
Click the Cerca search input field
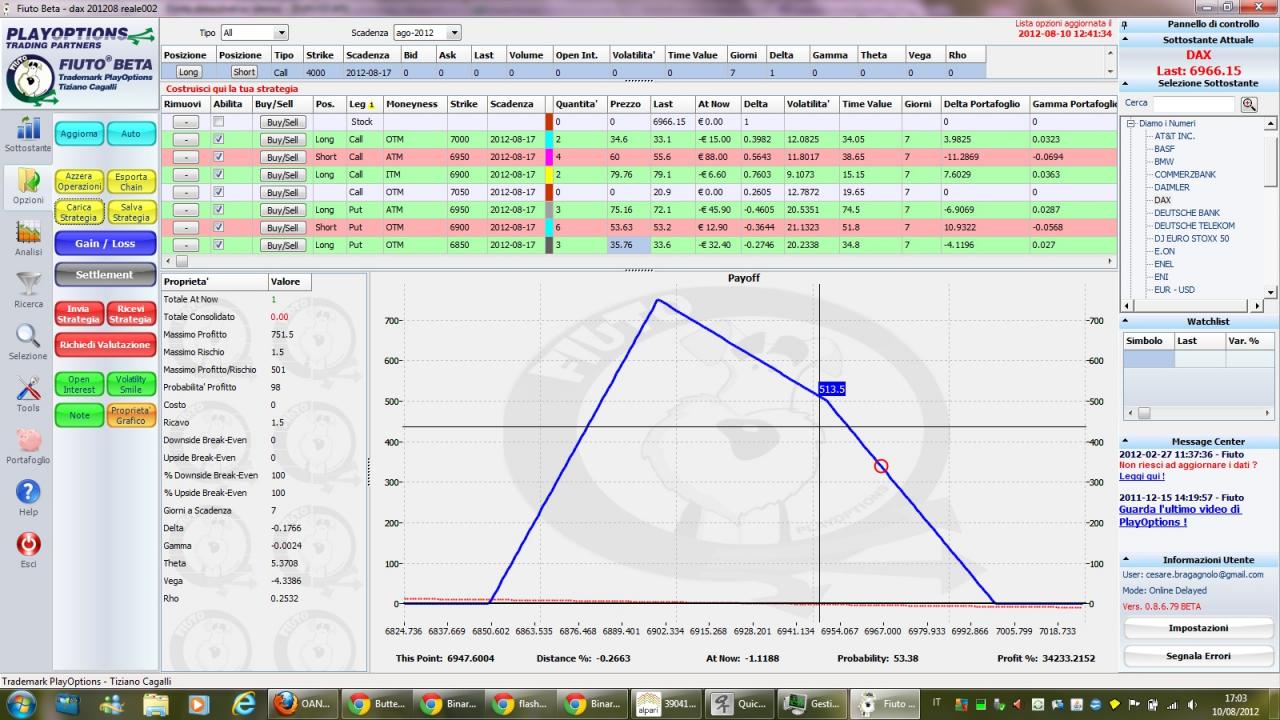pos(1193,103)
